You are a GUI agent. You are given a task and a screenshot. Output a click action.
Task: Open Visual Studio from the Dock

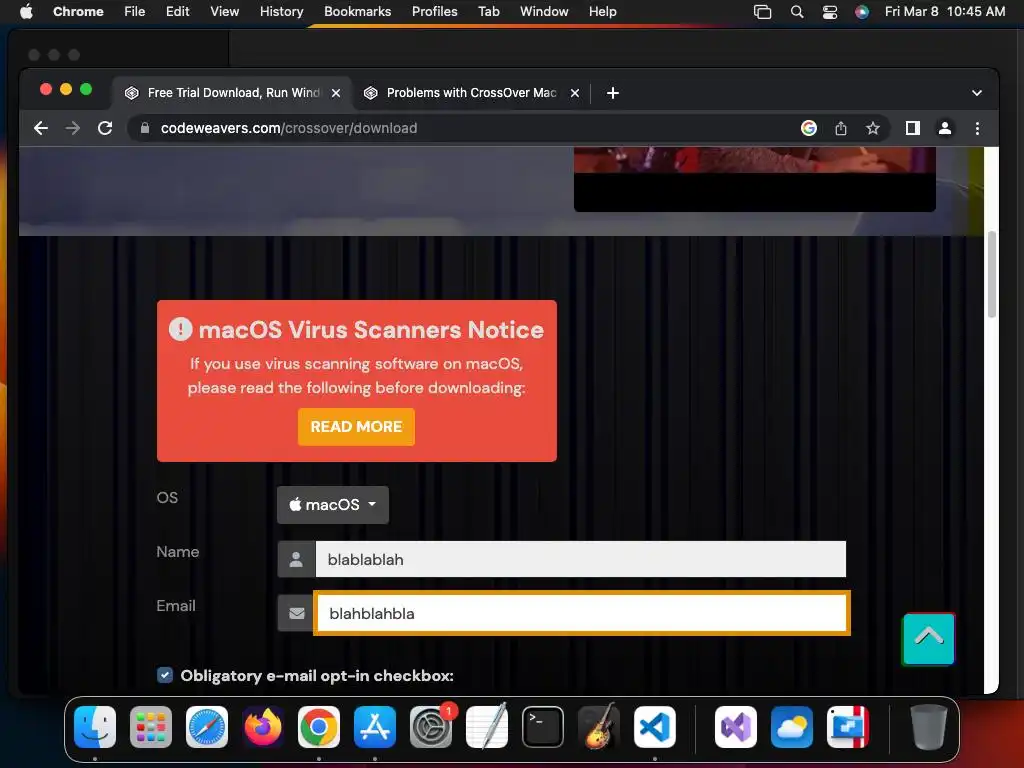click(736, 726)
